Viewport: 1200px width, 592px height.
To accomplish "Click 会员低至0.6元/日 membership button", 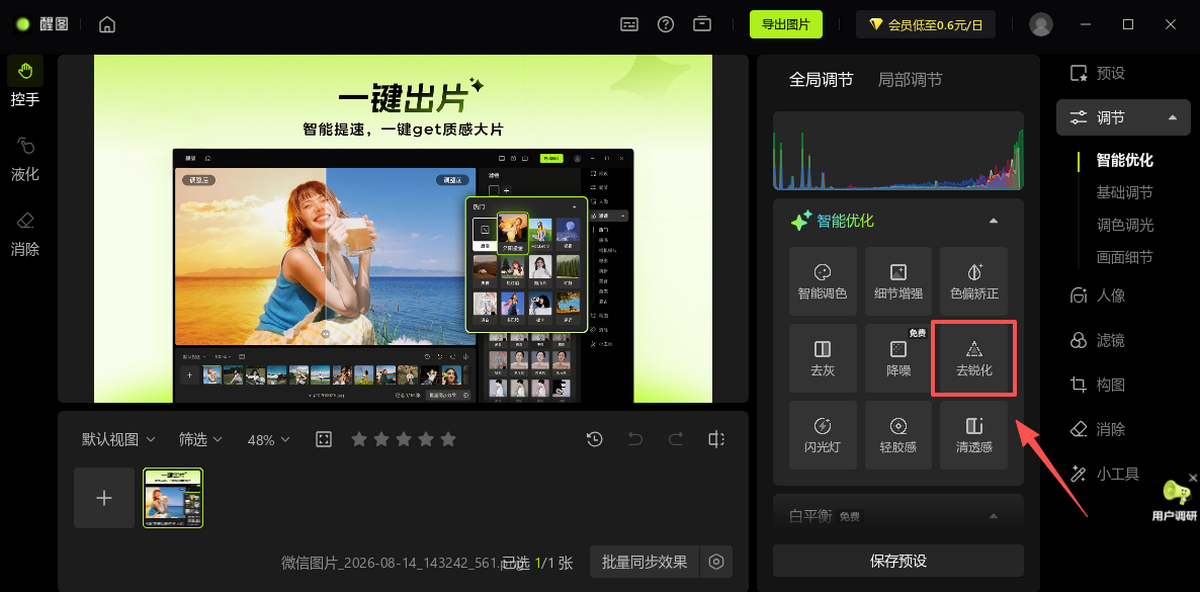I will tap(926, 24).
